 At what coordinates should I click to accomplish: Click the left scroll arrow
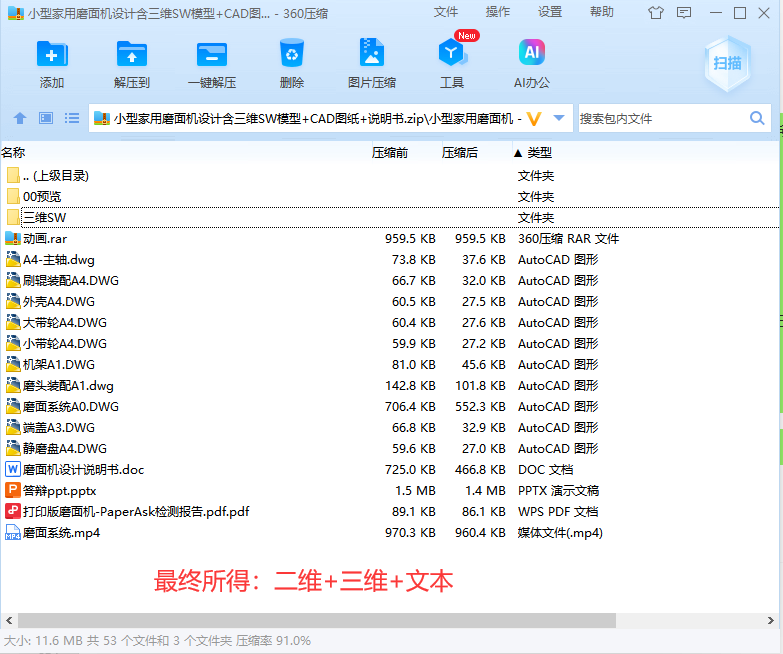(x=9, y=621)
